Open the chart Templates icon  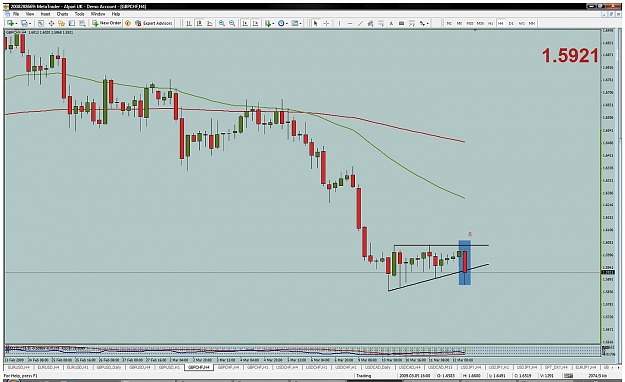coord(294,23)
